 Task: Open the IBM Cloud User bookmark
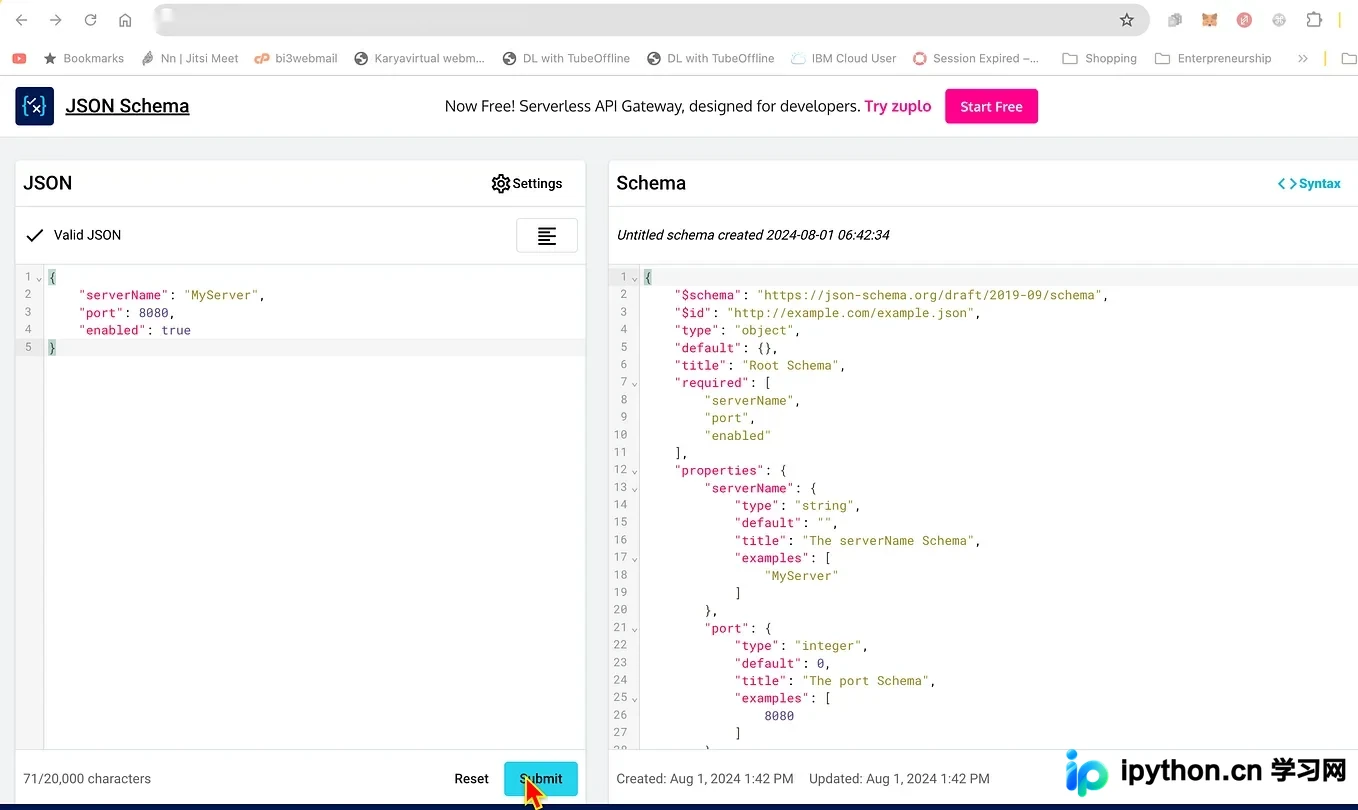tap(843, 59)
